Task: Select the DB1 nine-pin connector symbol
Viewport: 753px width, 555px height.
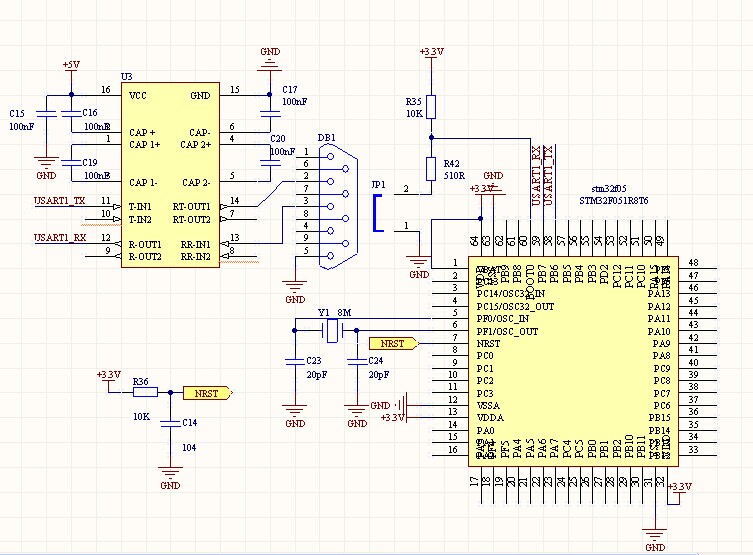Action: [x=338, y=206]
